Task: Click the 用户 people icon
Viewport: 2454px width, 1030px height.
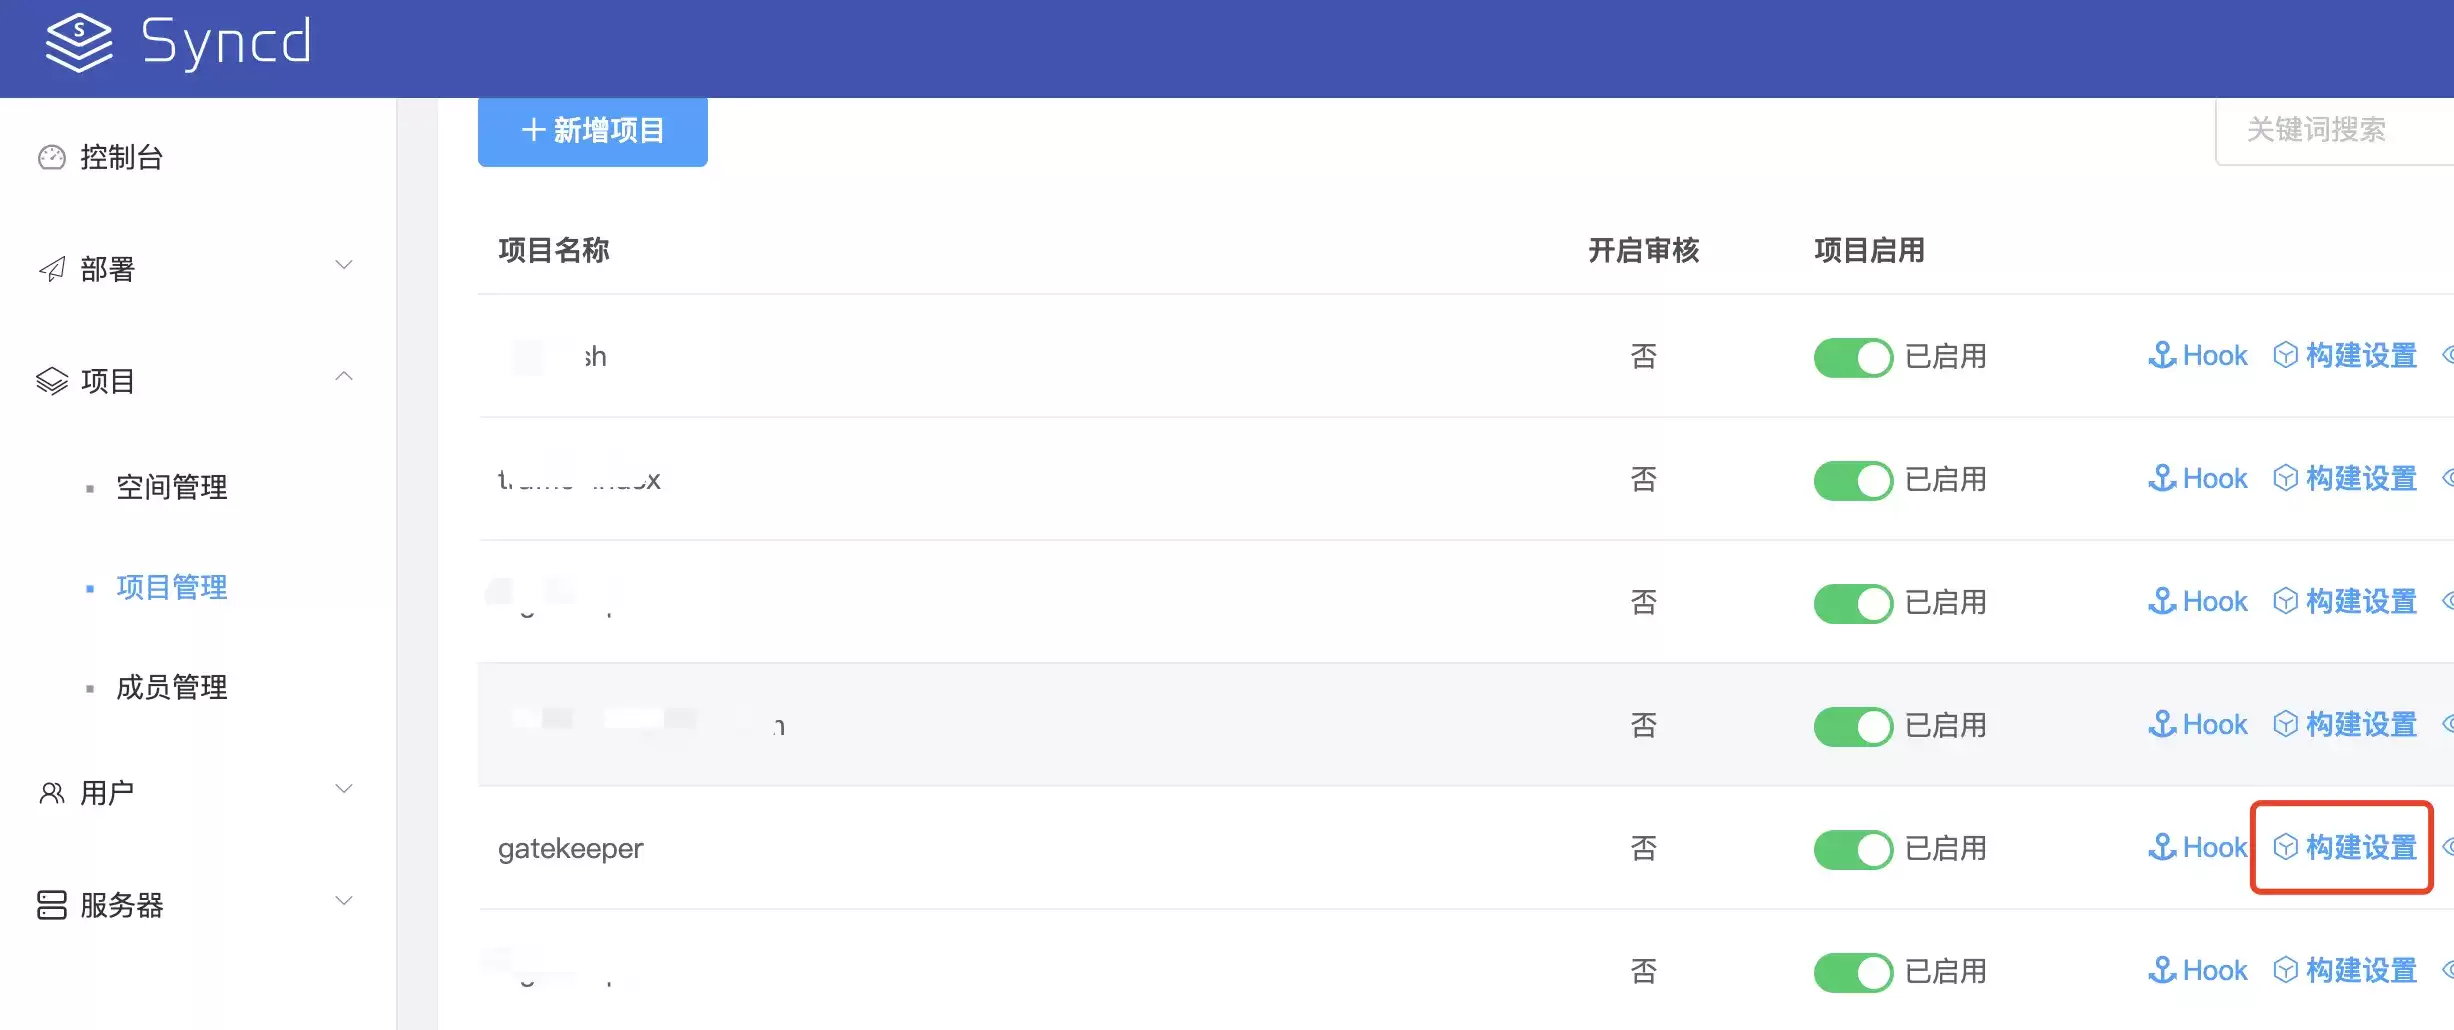Action: 52,793
